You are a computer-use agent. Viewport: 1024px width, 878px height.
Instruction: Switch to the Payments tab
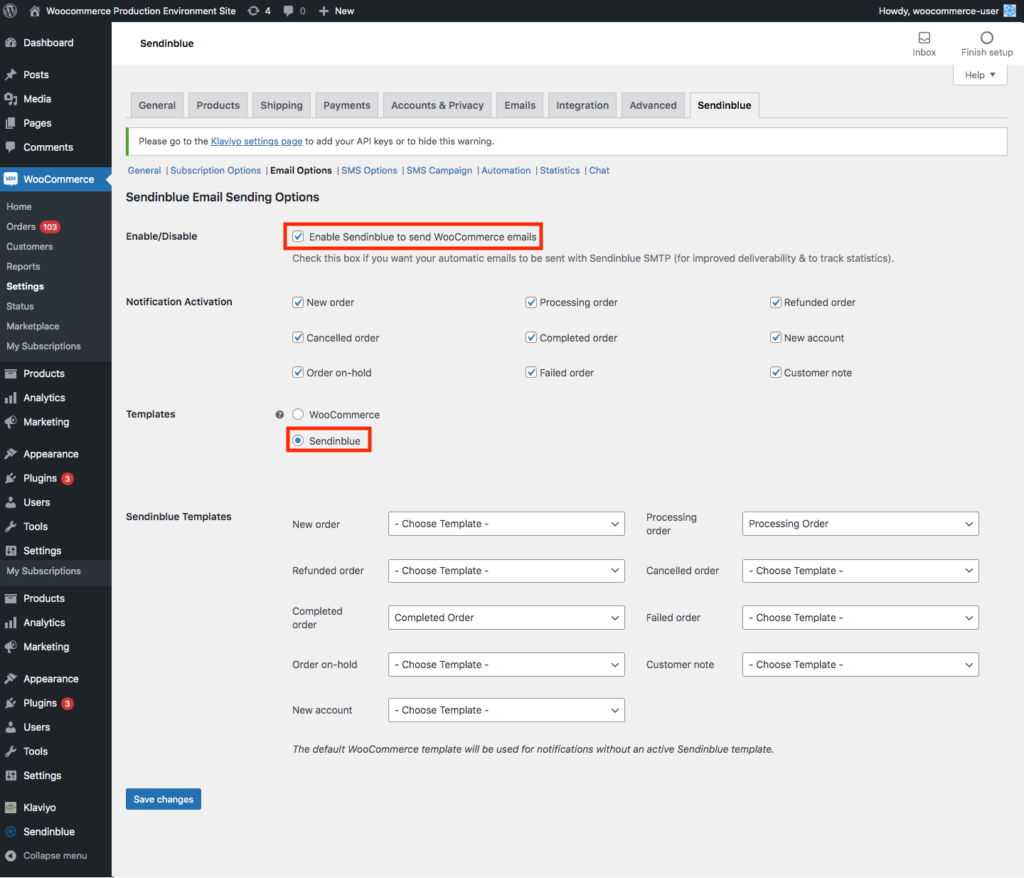347,105
